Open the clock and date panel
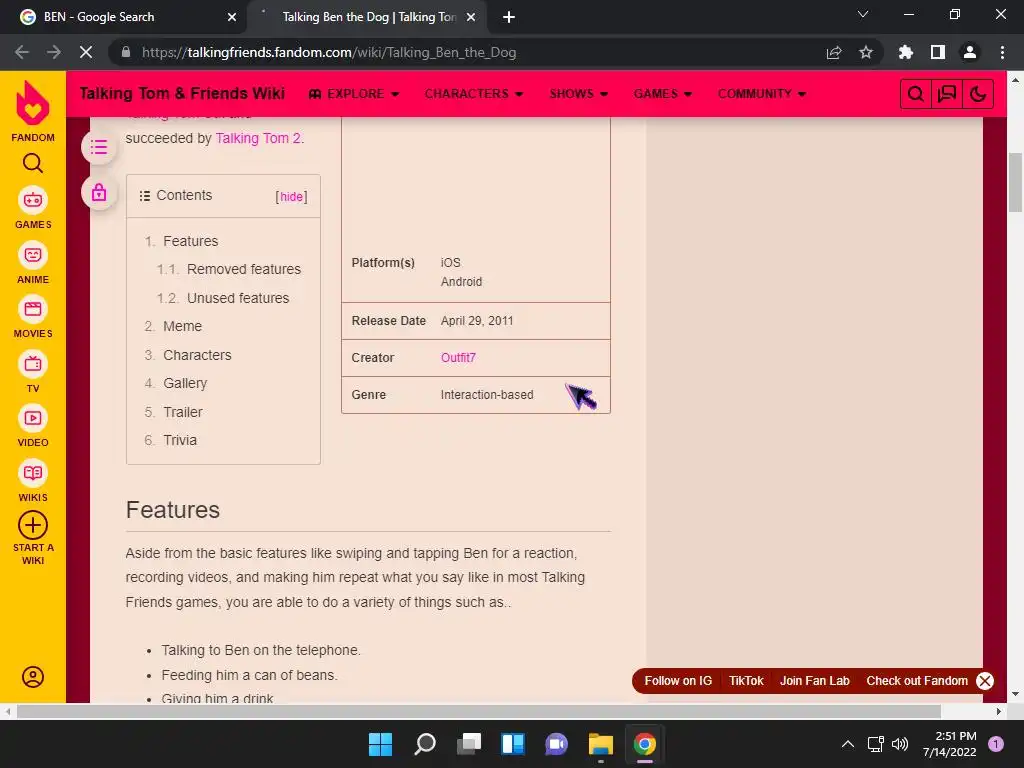The width and height of the screenshot is (1024, 768). [949, 744]
